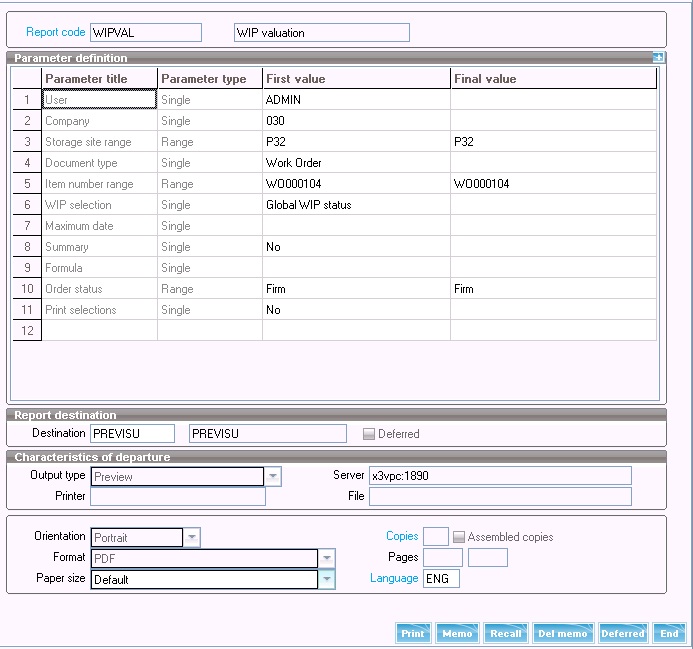
Task: Click the Copies link label
Action: tap(402, 536)
